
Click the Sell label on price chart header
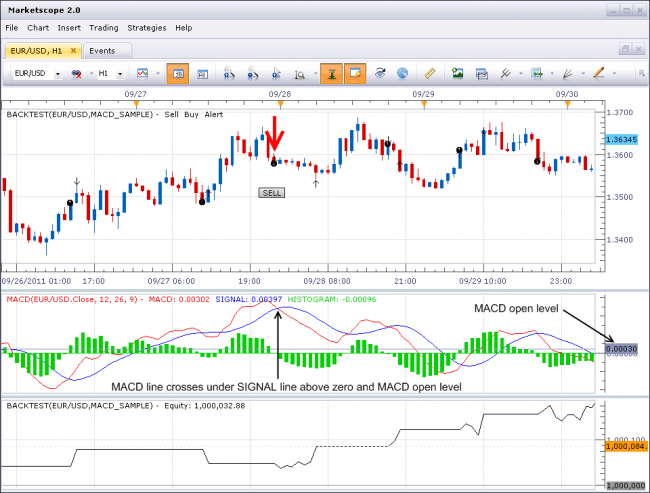pyautogui.click(x=171, y=114)
